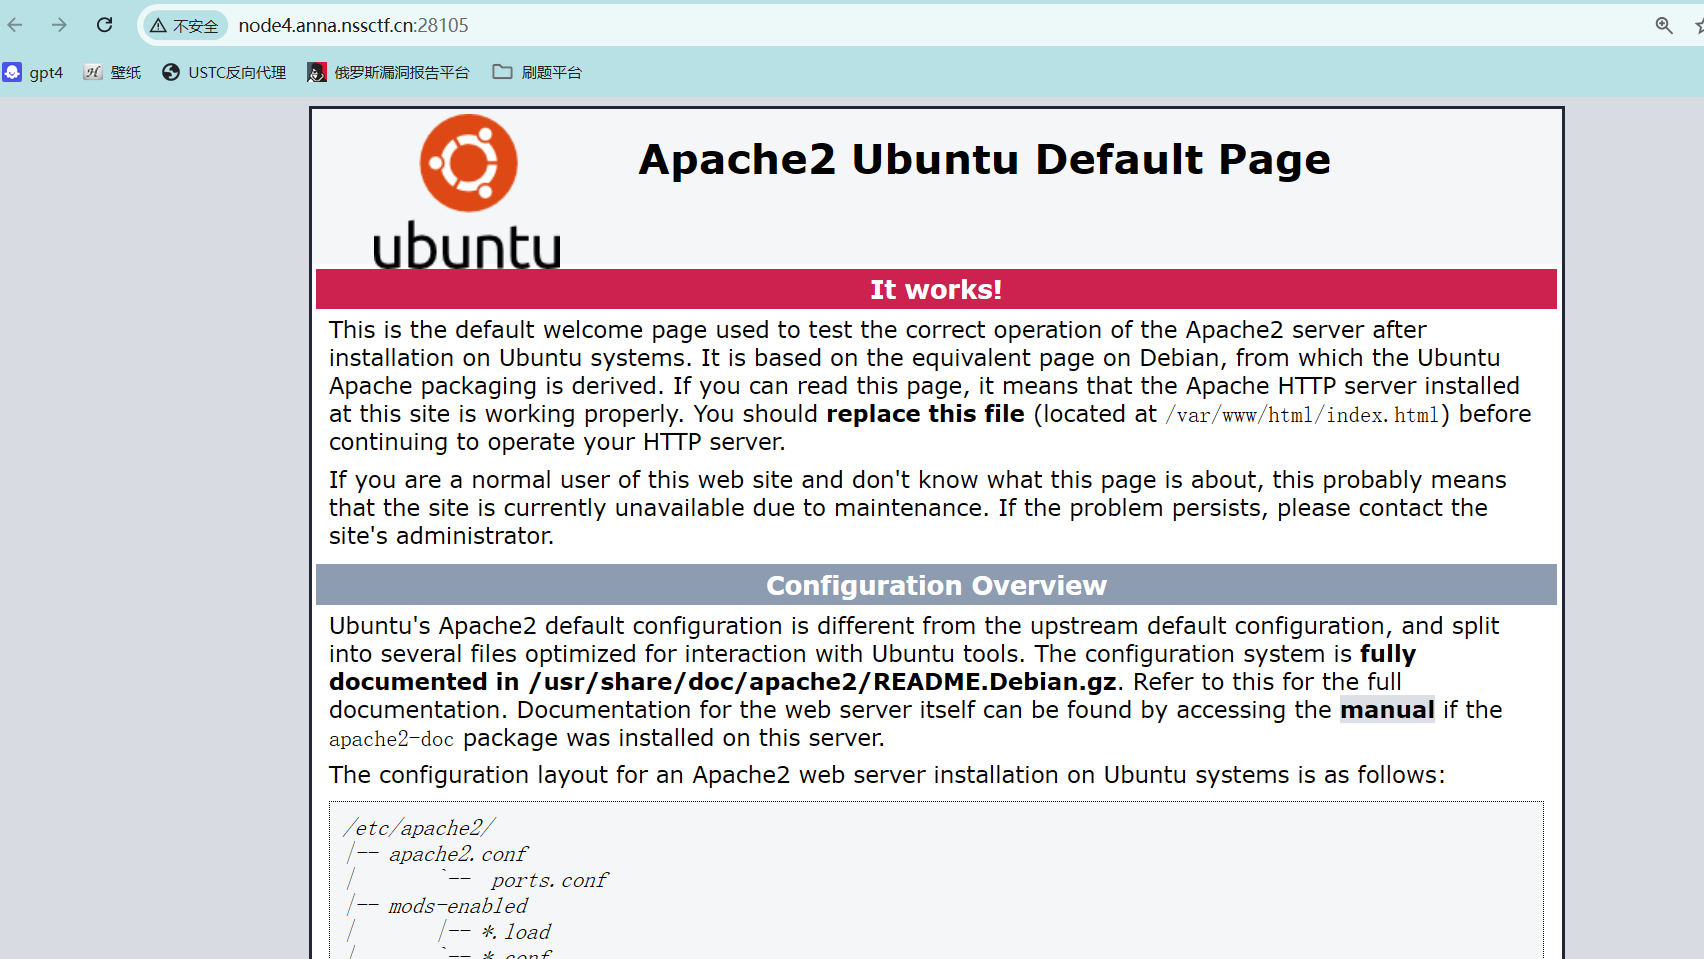Click mods-enabled in the config tree

pyautogui.click(x=457, y=906)
